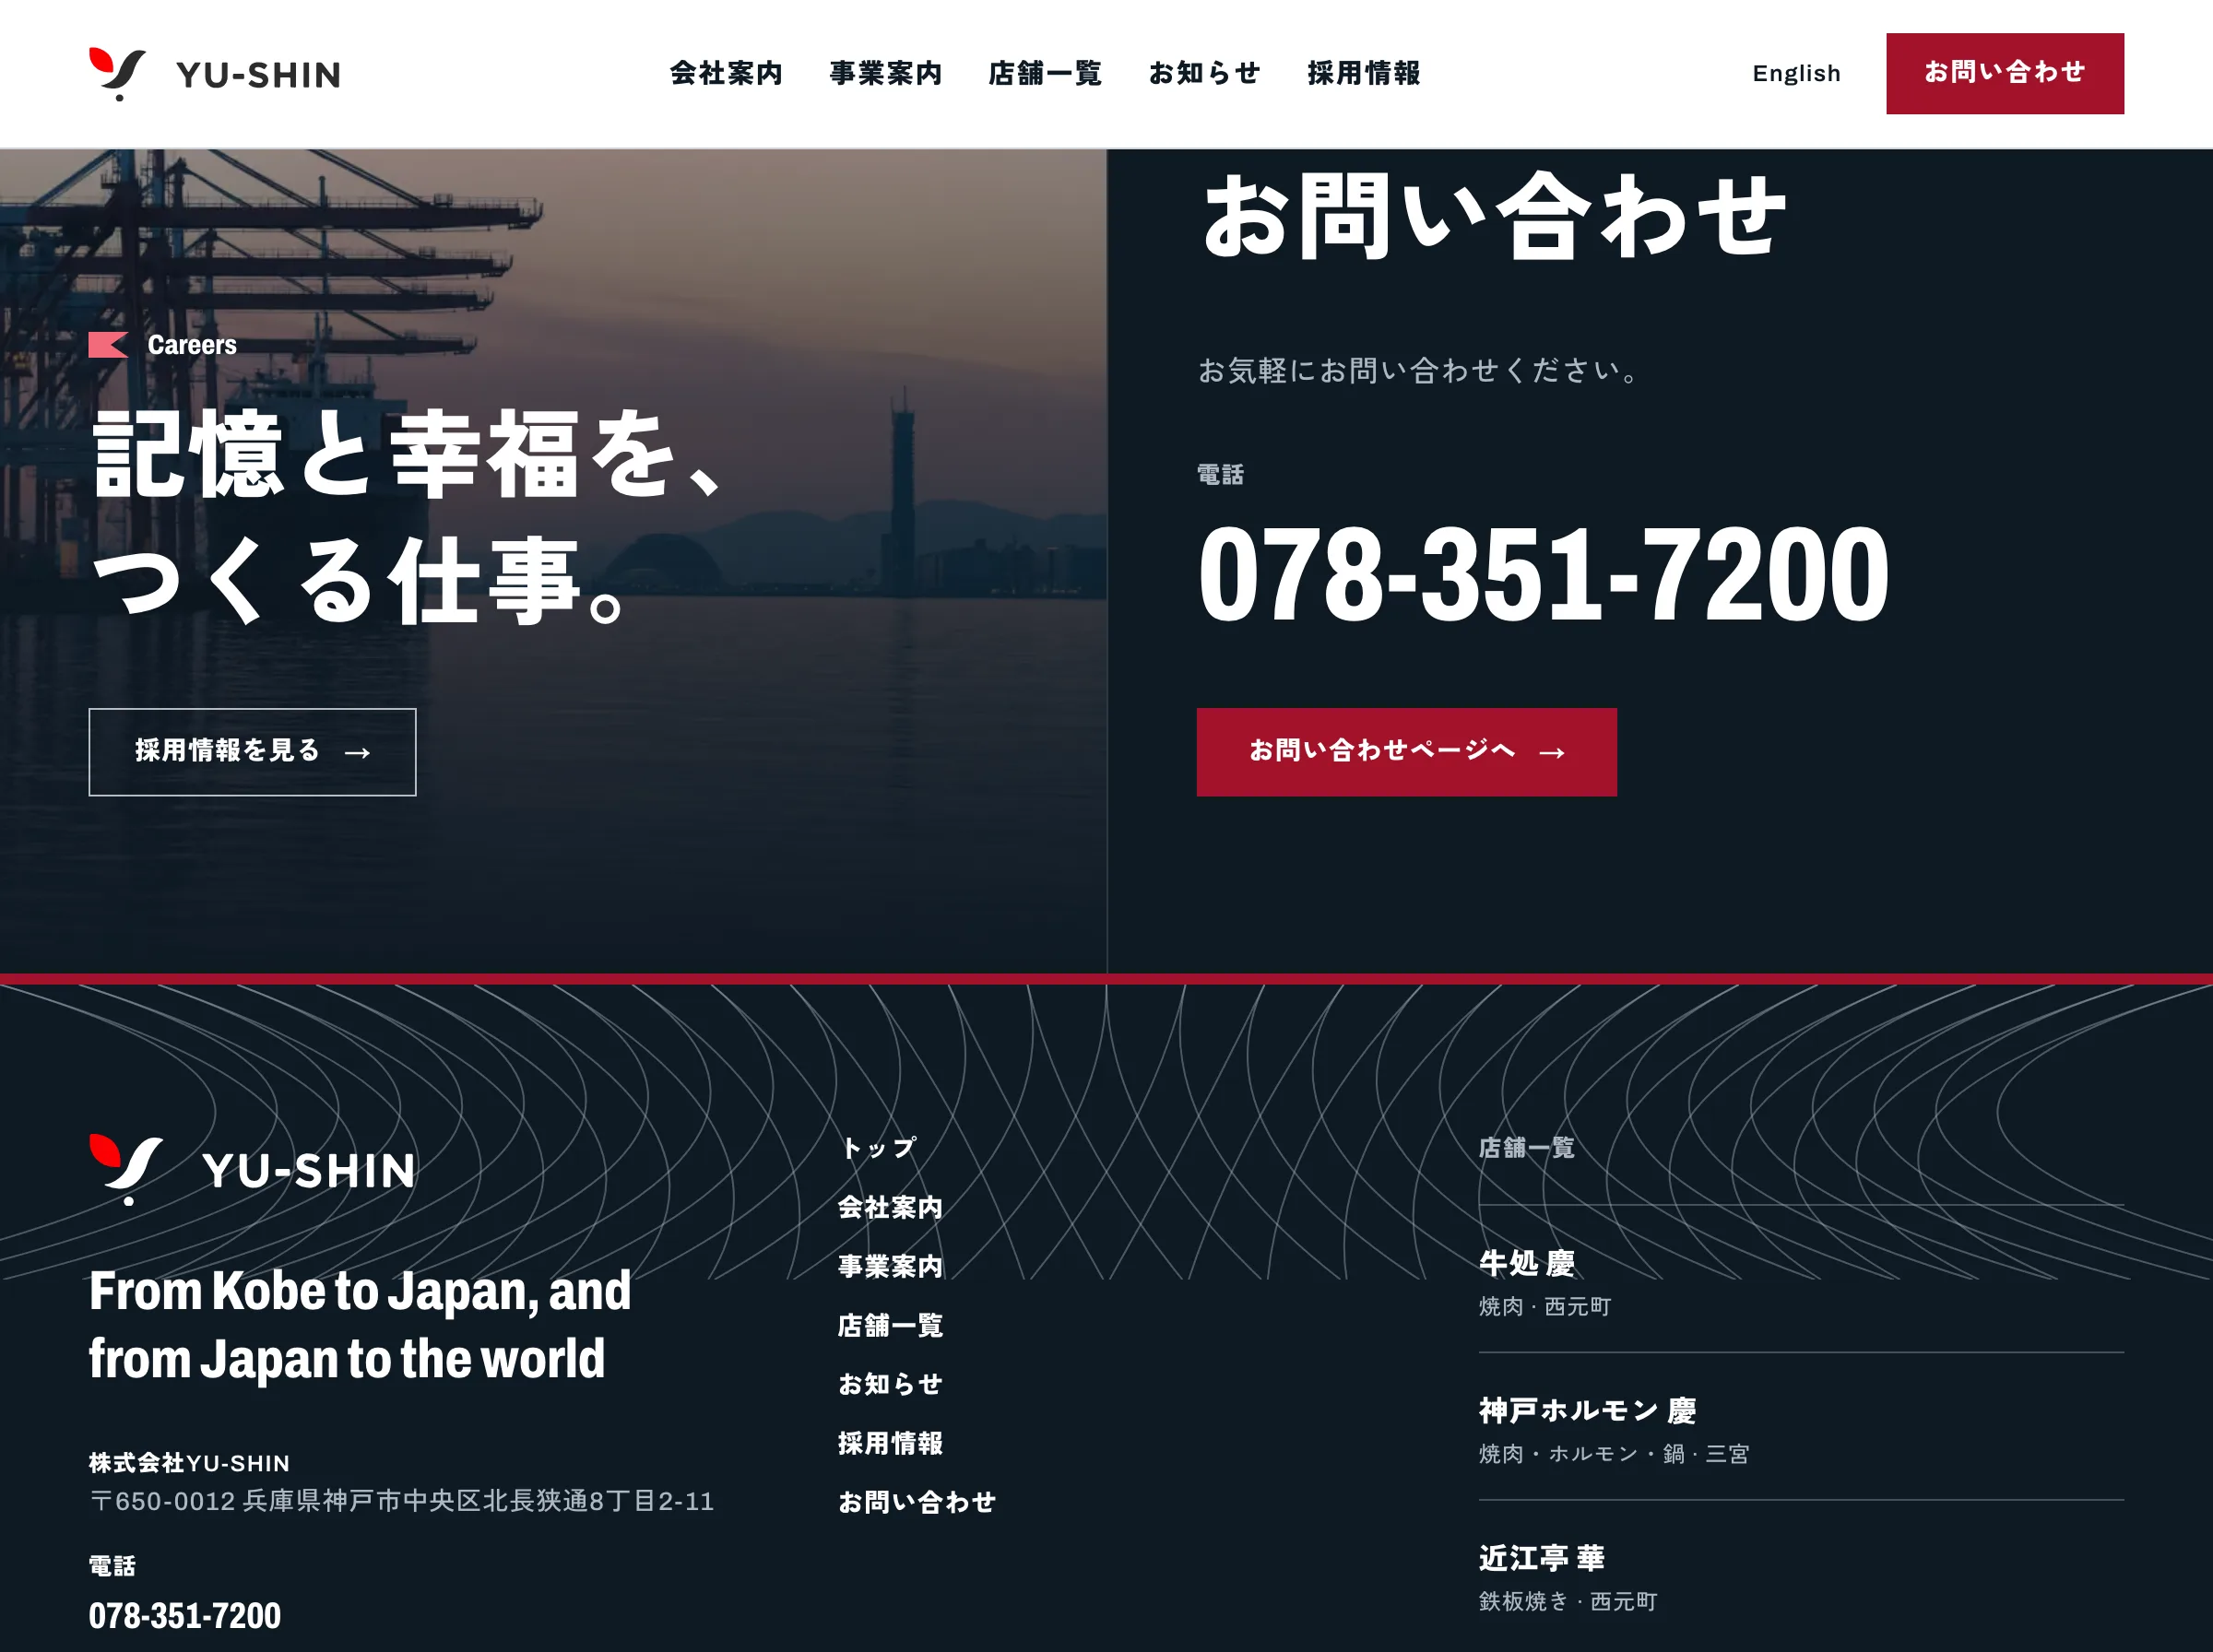This screenshot has height=1652, width=2213.
Task: Click the YU-SHIN logo in the header
Action: tap(214, 74)
